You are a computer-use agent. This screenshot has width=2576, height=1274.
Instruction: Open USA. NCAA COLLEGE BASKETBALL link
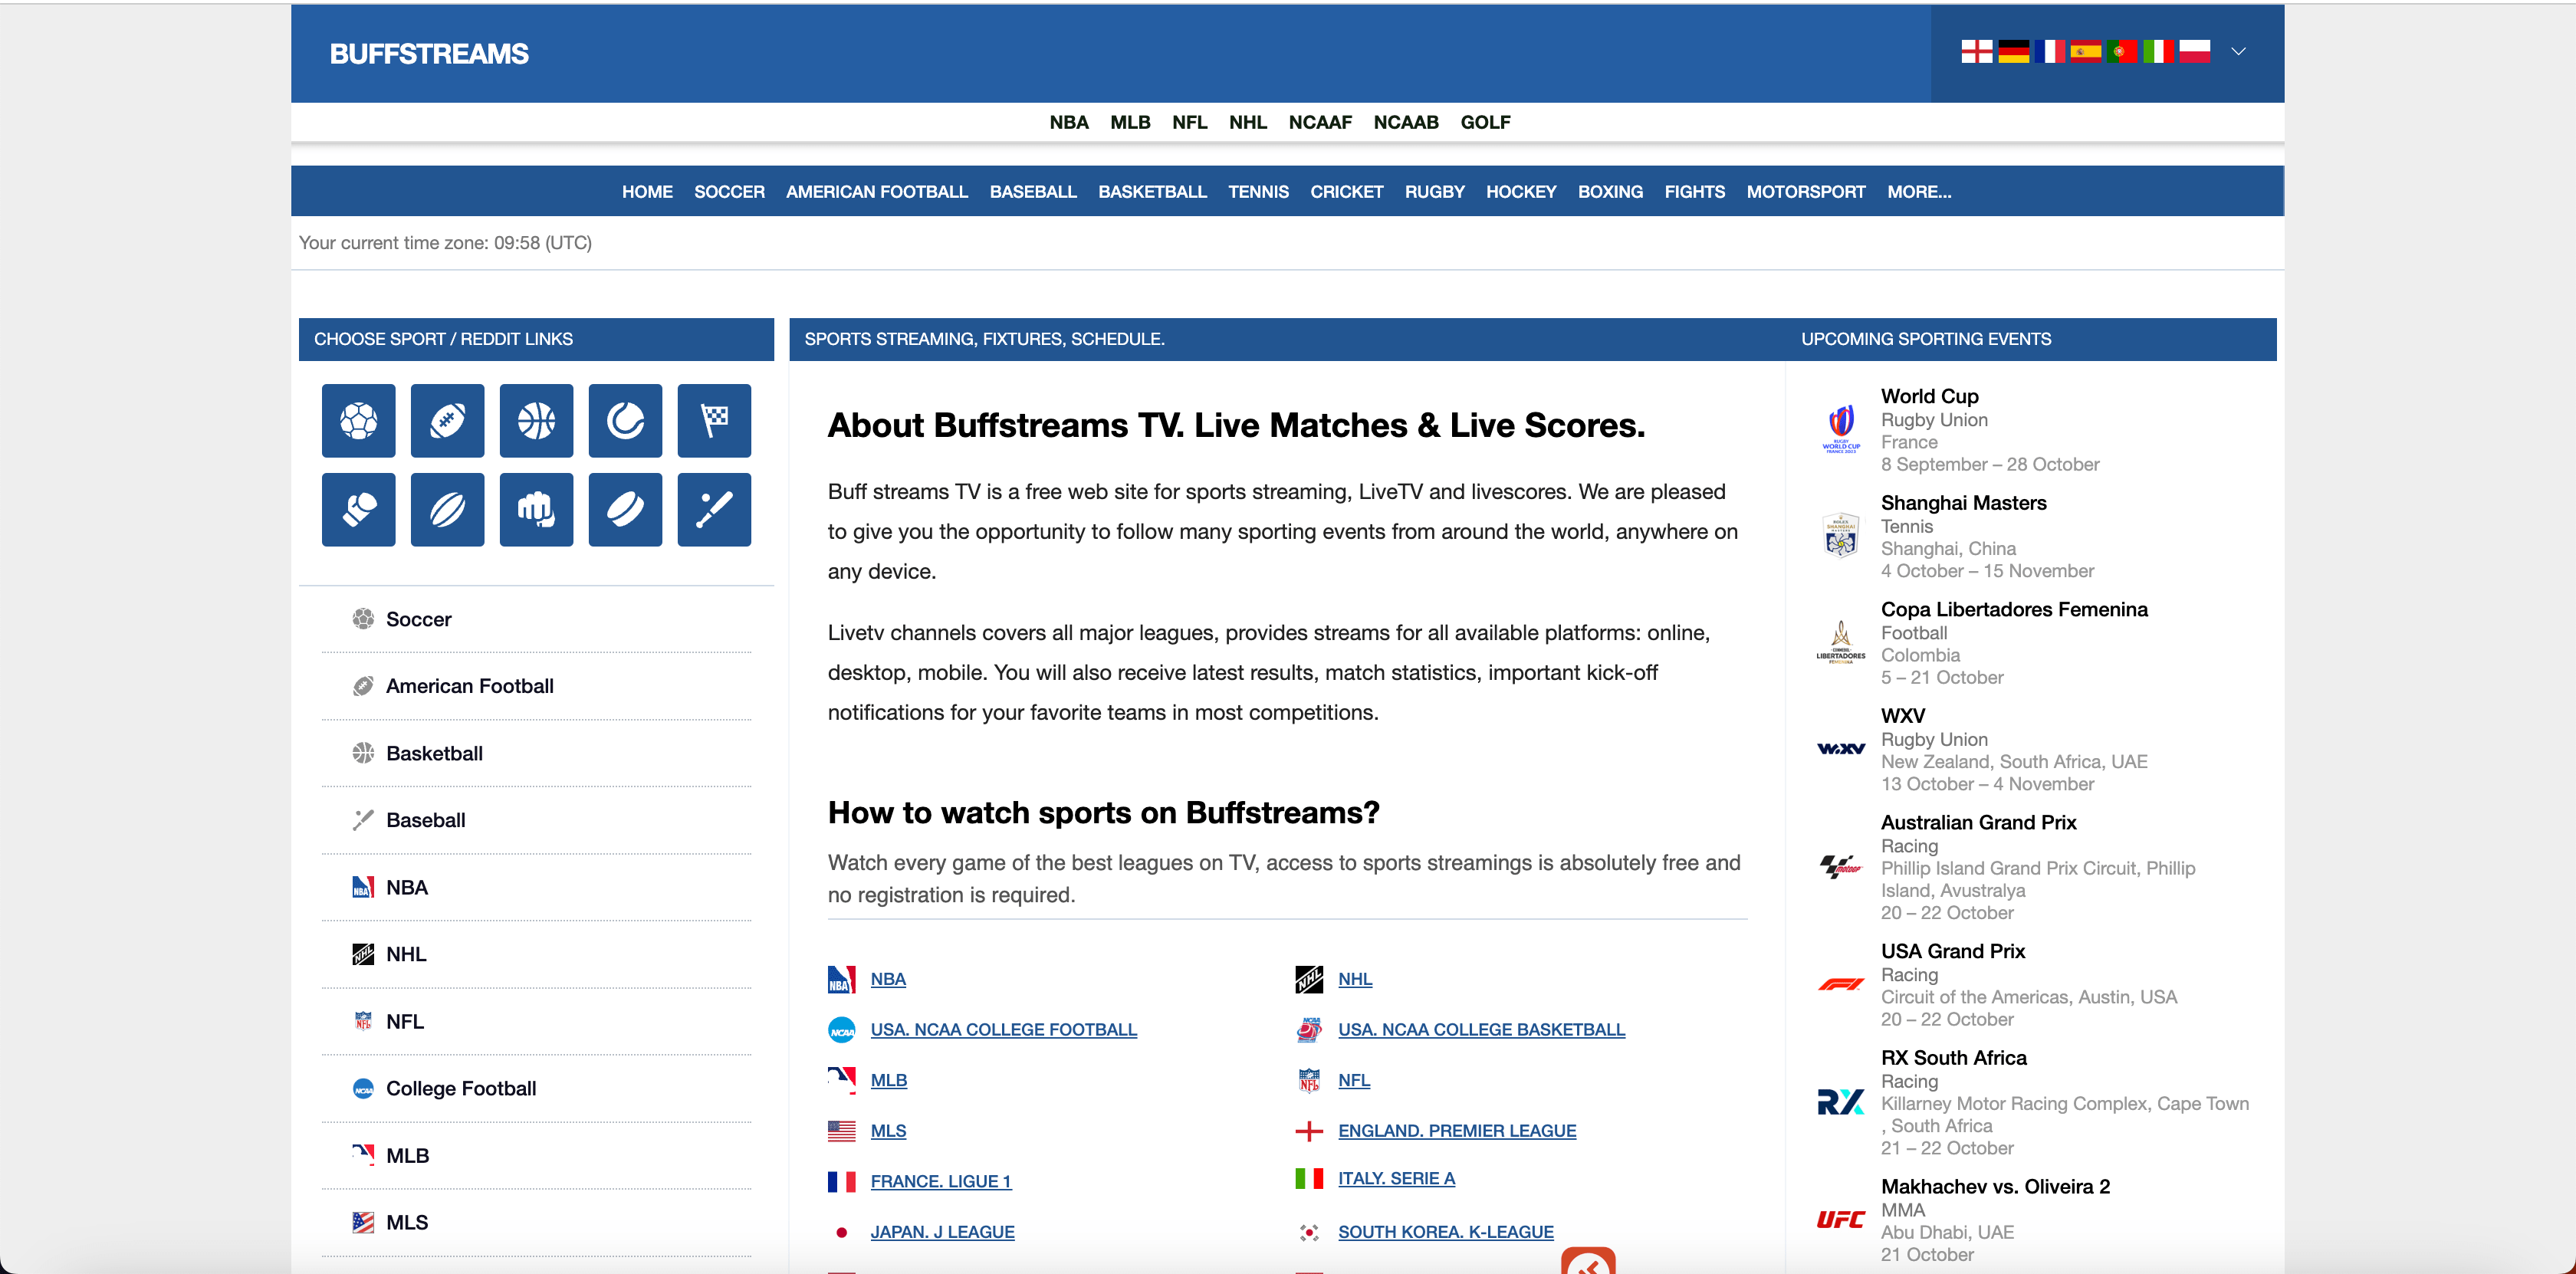point(1481,1029)
